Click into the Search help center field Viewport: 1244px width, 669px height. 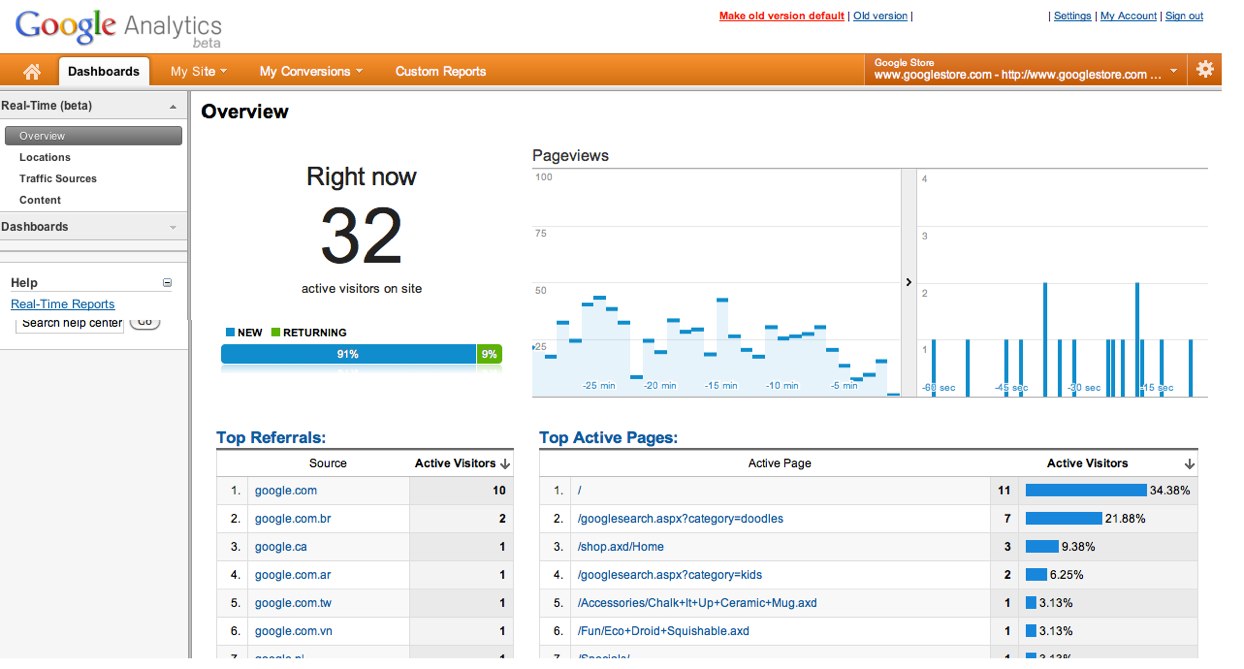pyautogui.click(x=70, y=323)
